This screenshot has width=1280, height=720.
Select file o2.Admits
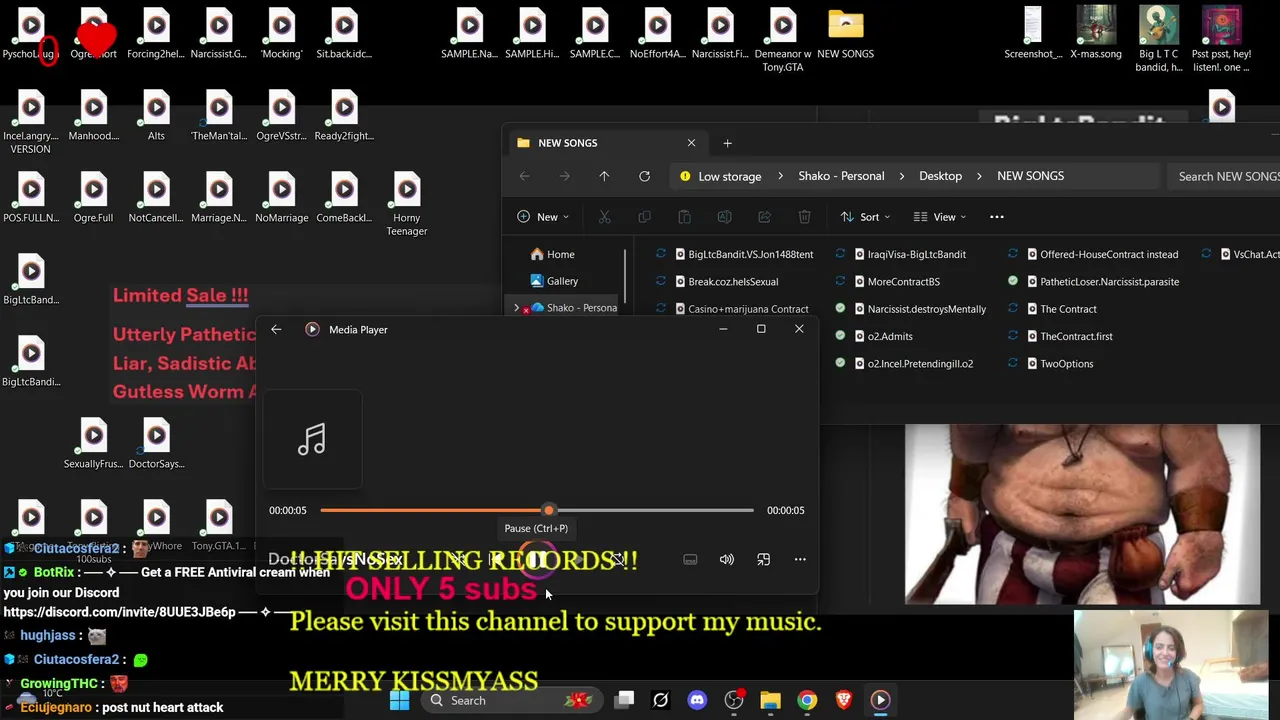889,336
